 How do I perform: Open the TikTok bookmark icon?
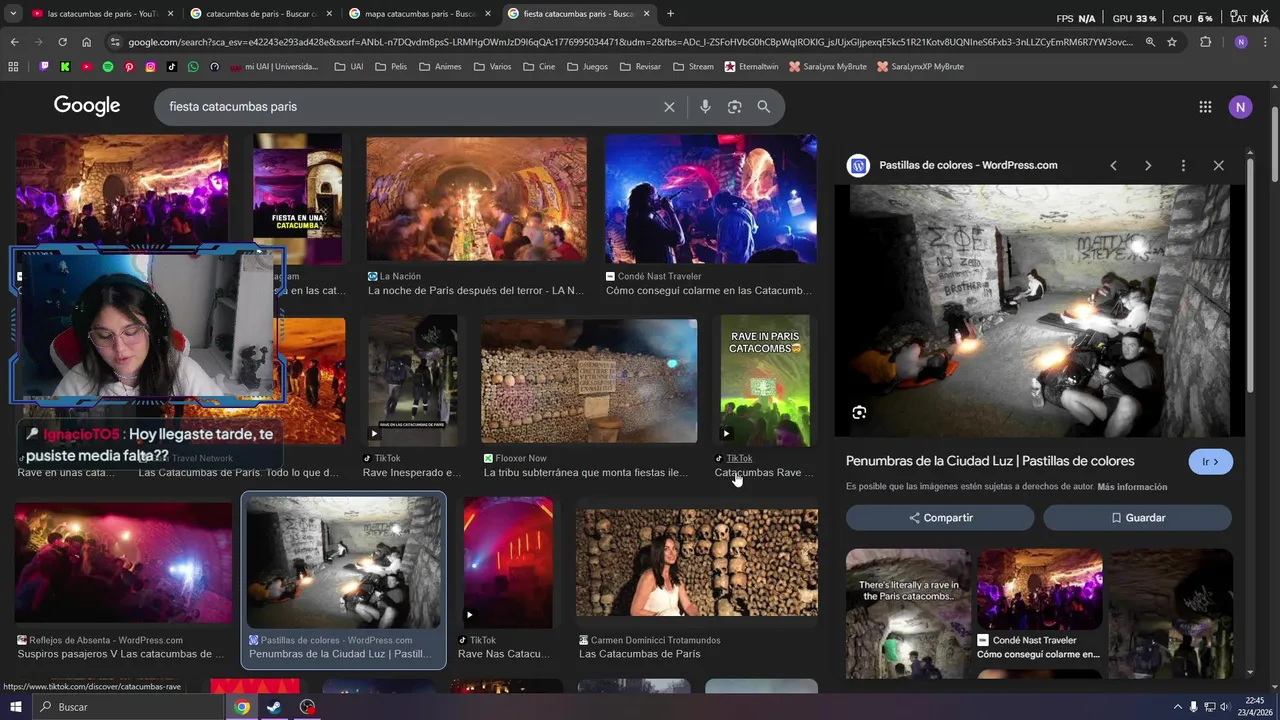(172, 67)
